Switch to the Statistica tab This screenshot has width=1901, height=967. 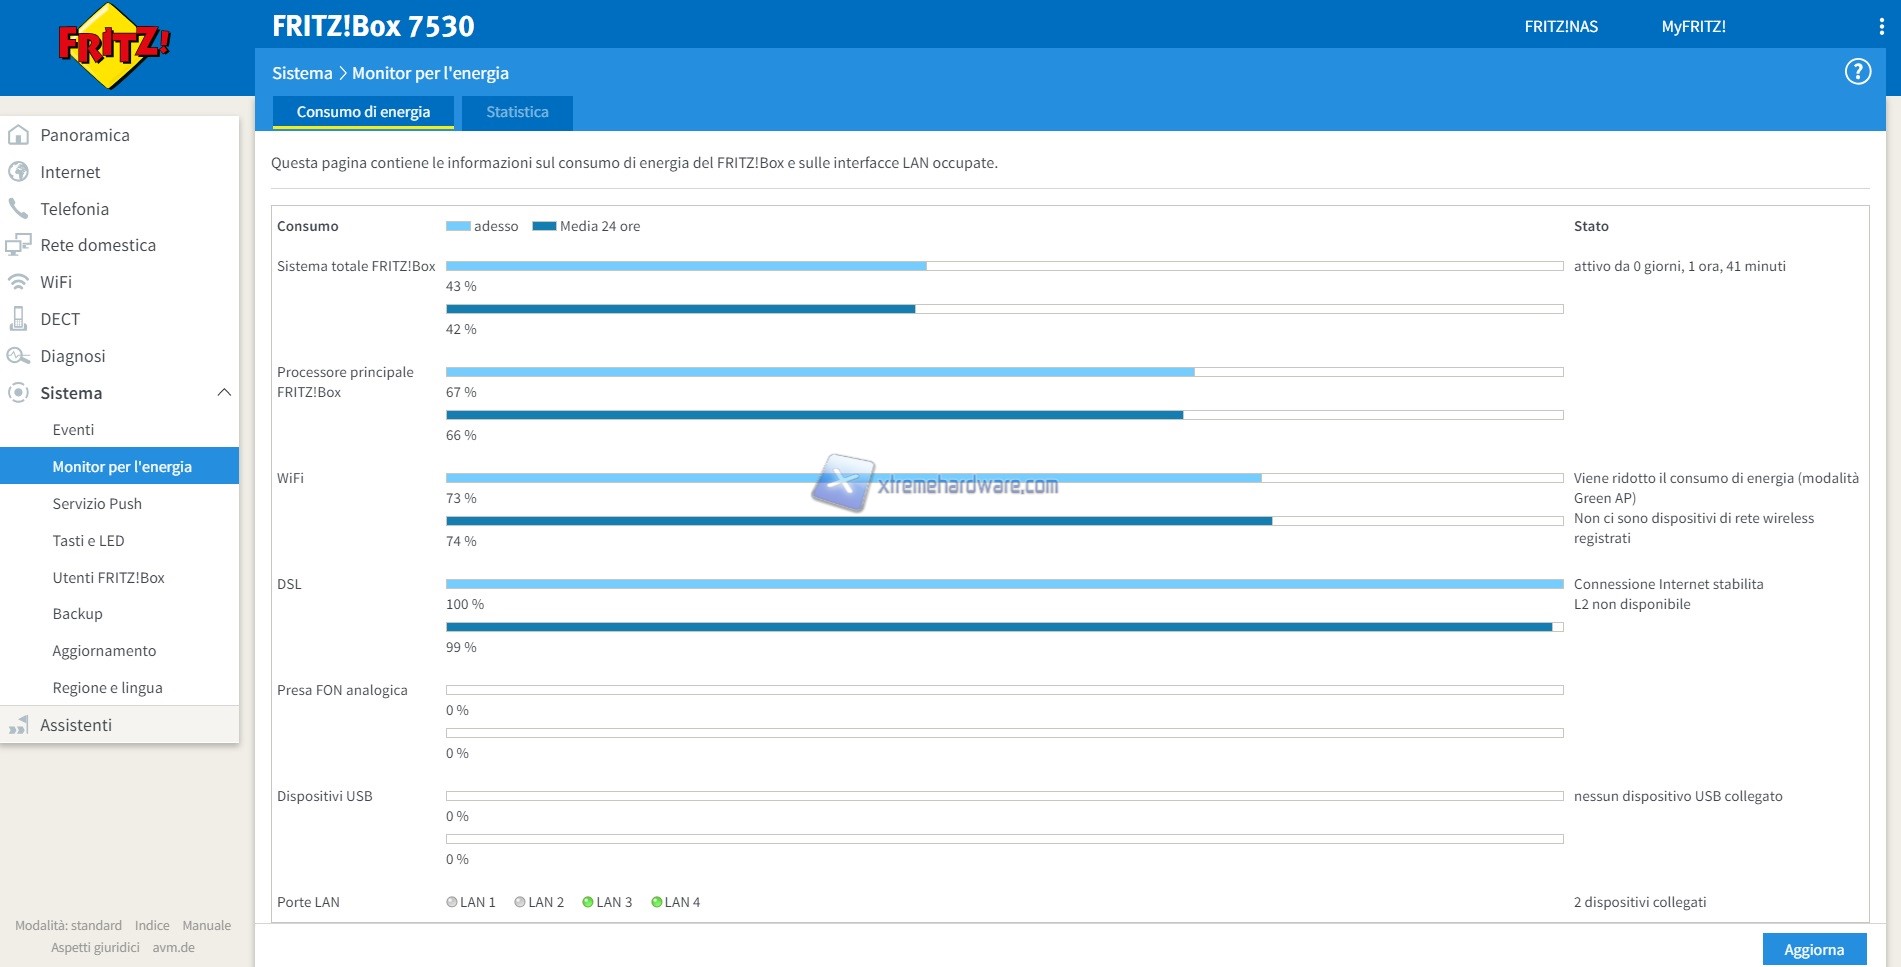(517, 112)
